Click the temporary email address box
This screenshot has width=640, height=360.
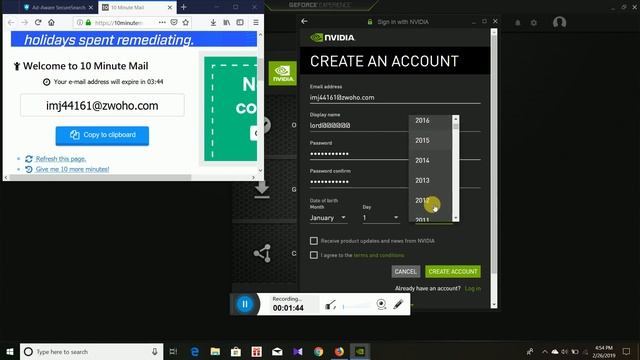pos(102,105)
